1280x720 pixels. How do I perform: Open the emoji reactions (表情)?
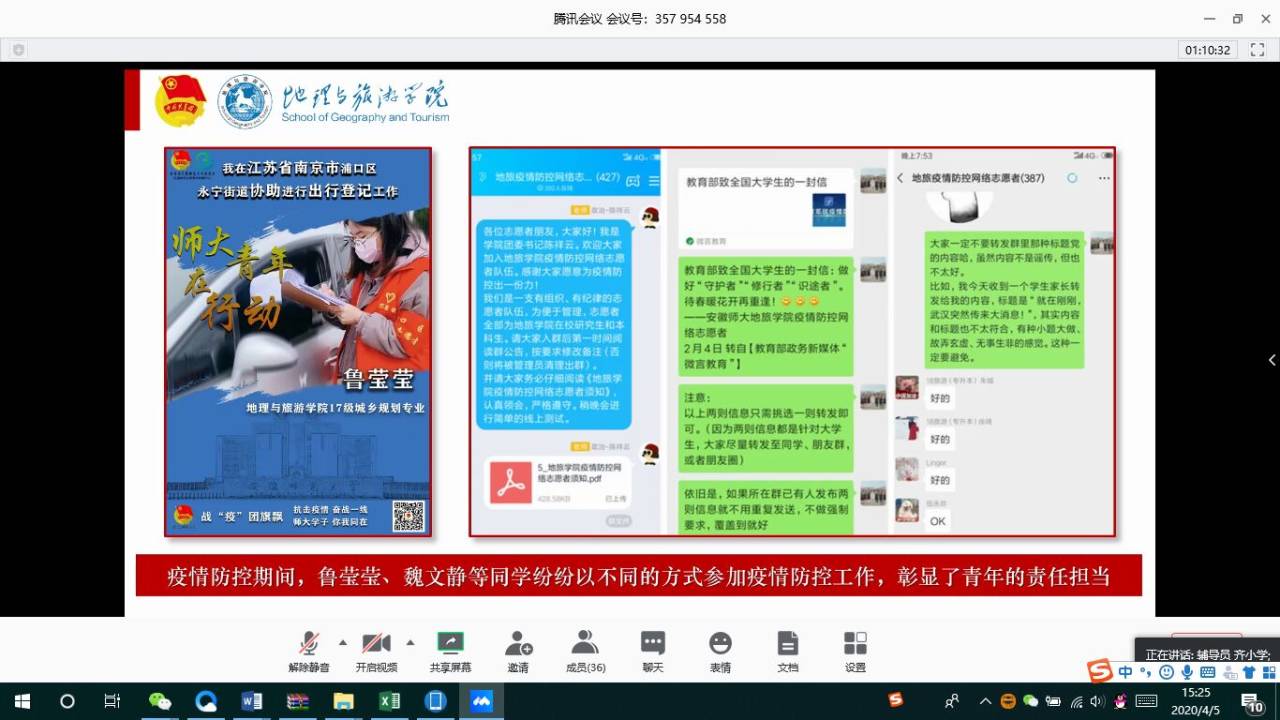point(720,643)
